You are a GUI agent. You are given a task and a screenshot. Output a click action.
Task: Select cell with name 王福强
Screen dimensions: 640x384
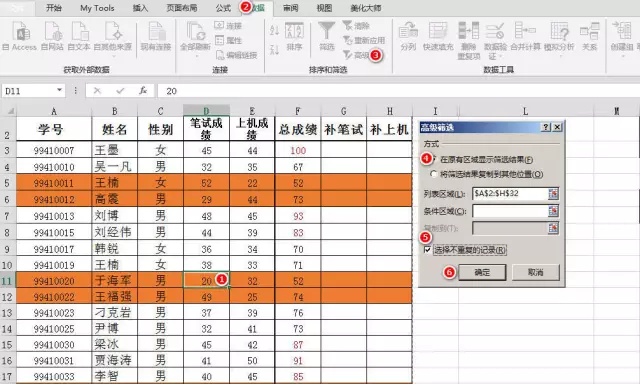115,296
